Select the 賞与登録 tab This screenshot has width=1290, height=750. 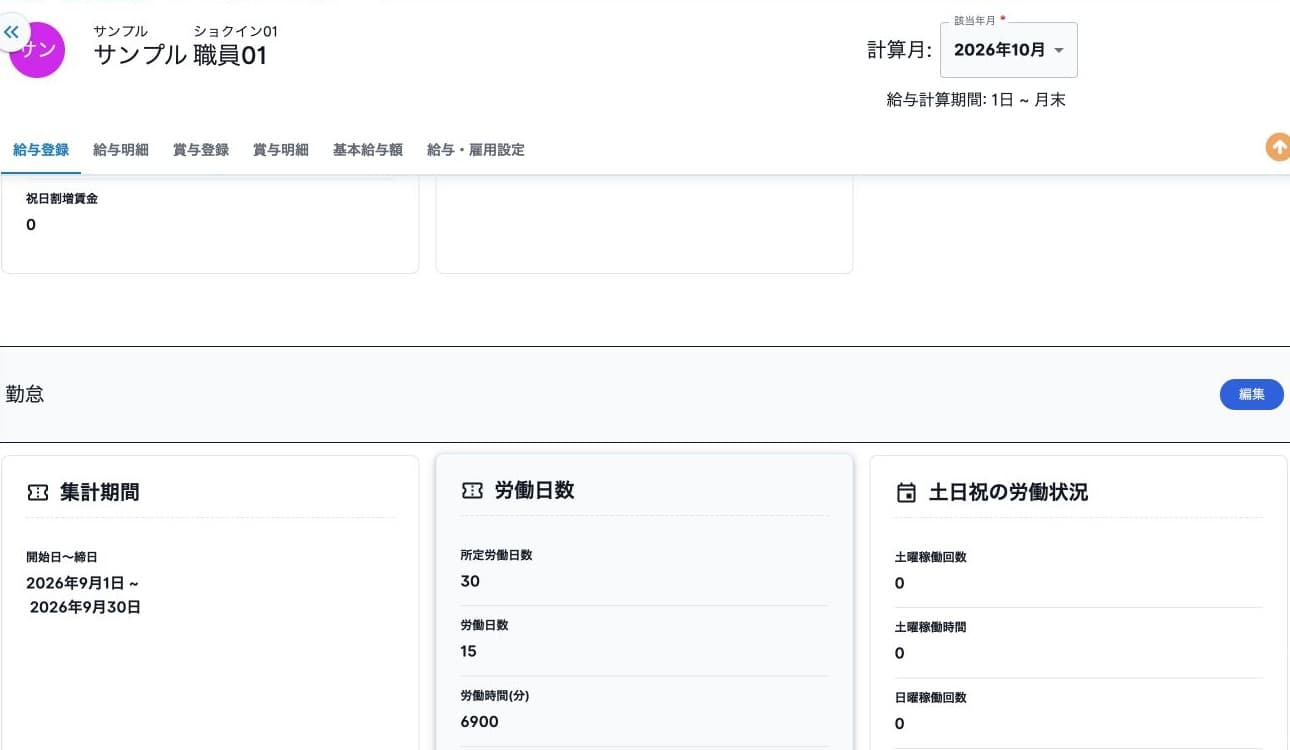[x=201, y=150]
